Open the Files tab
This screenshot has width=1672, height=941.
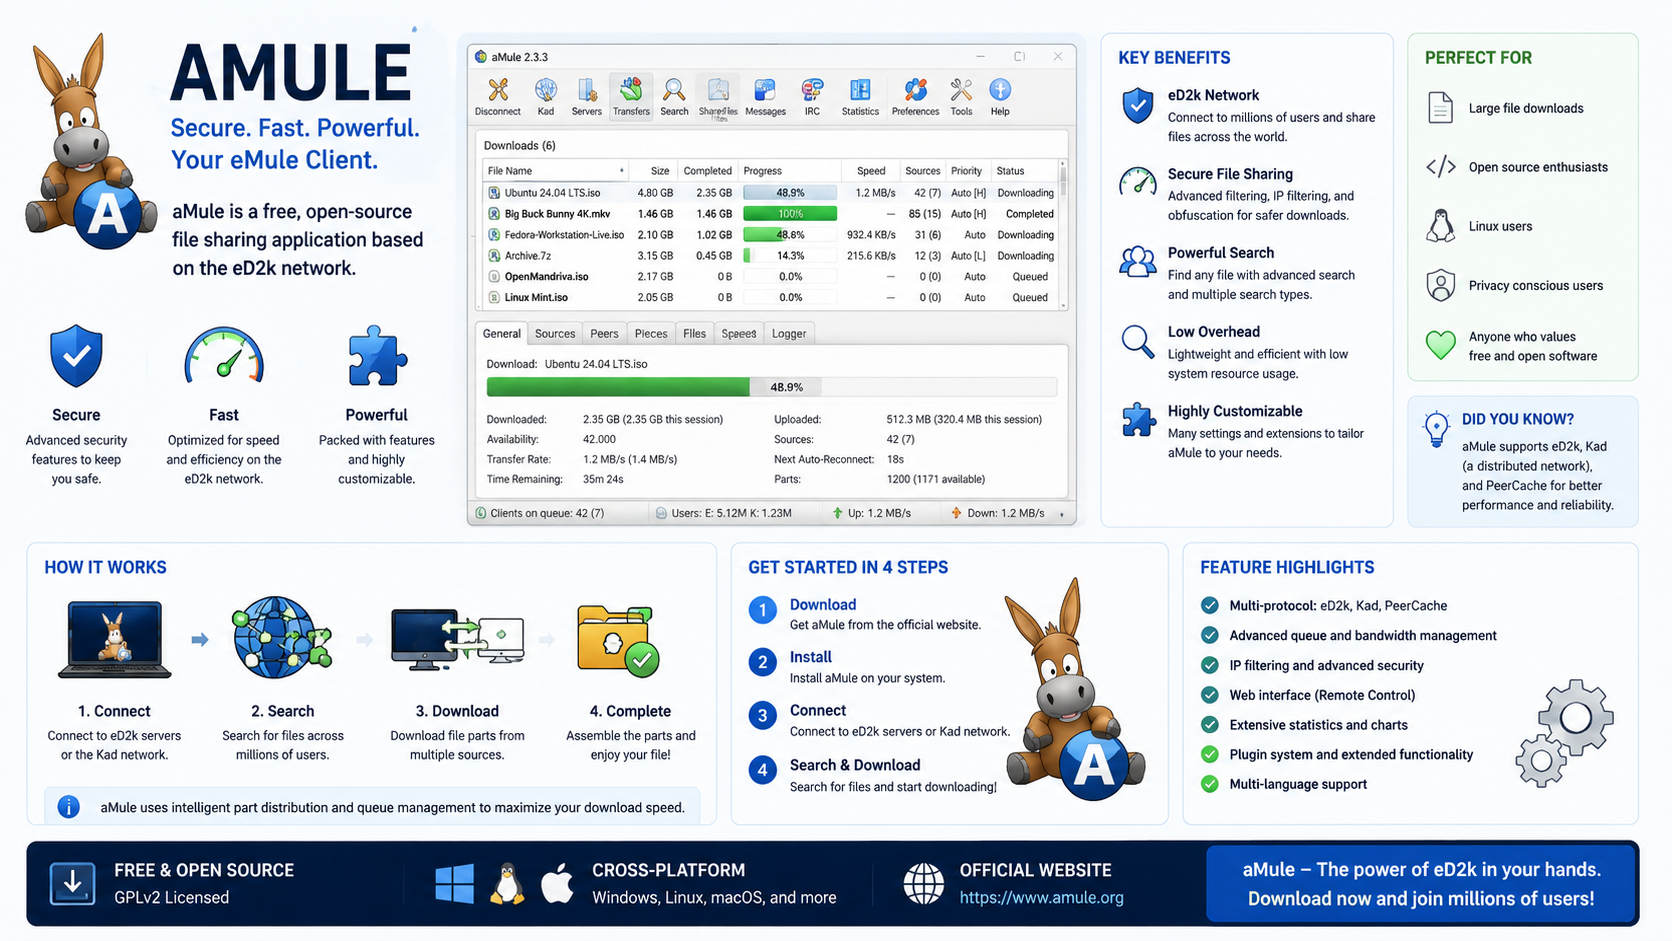click(695, 334)
